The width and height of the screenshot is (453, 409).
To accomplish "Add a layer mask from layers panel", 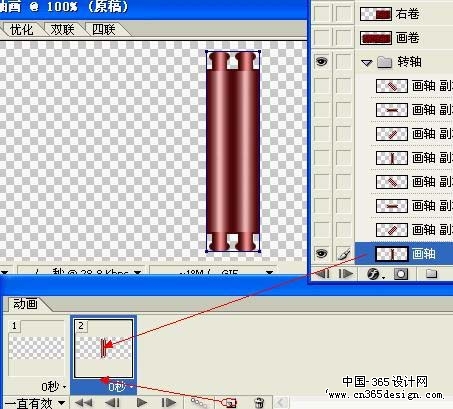I will pos(401,274).
